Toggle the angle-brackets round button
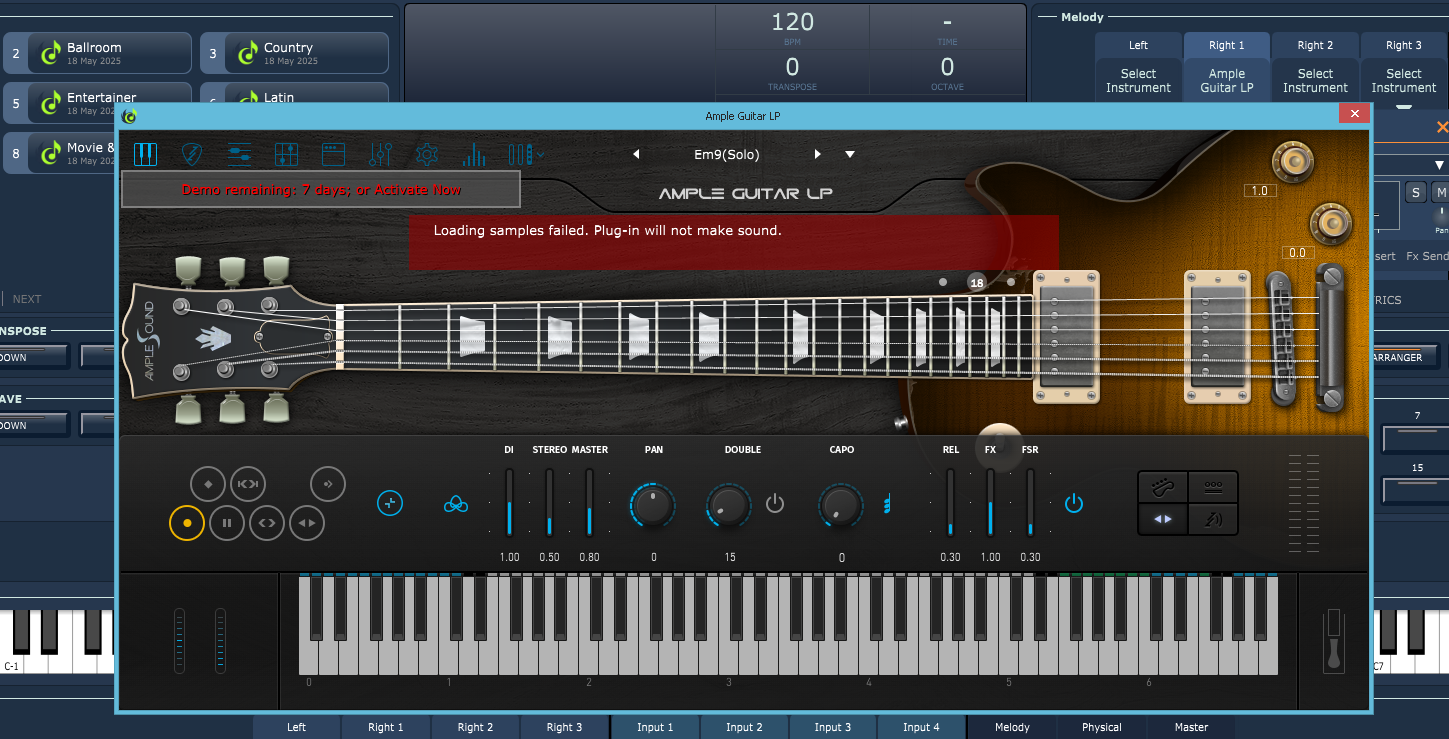 (x=267, y=522)
